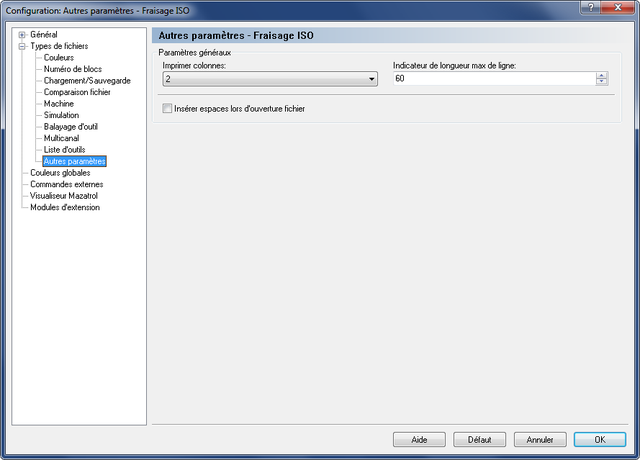
Task: Increase the max line length value
Action: pyautogui.click(x=601, y=75)
